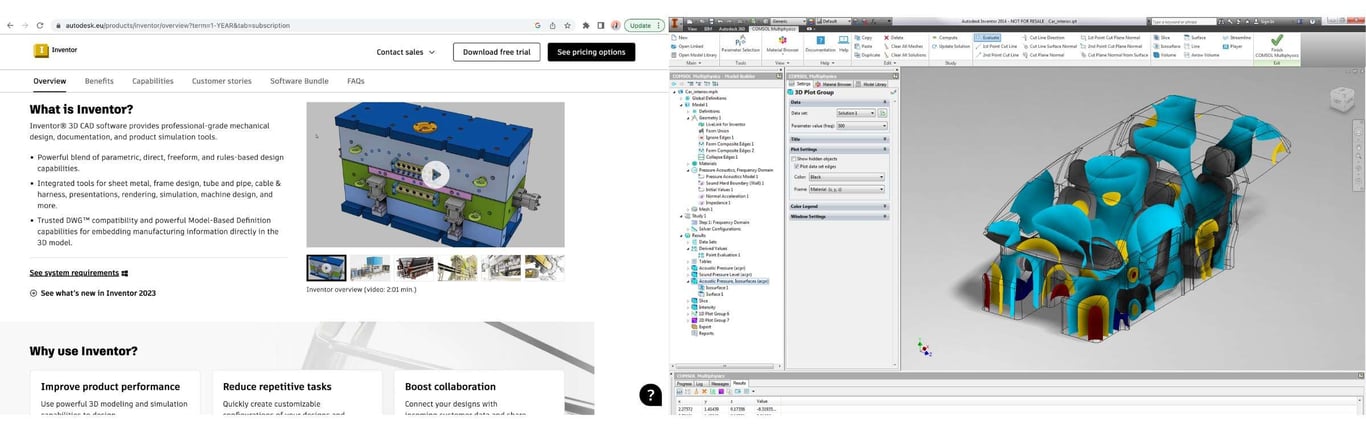Image resolution: width=1366 pixels, height=432 pixels.
Task: Open the Software Bundle tab
Action: pos(299,81)
